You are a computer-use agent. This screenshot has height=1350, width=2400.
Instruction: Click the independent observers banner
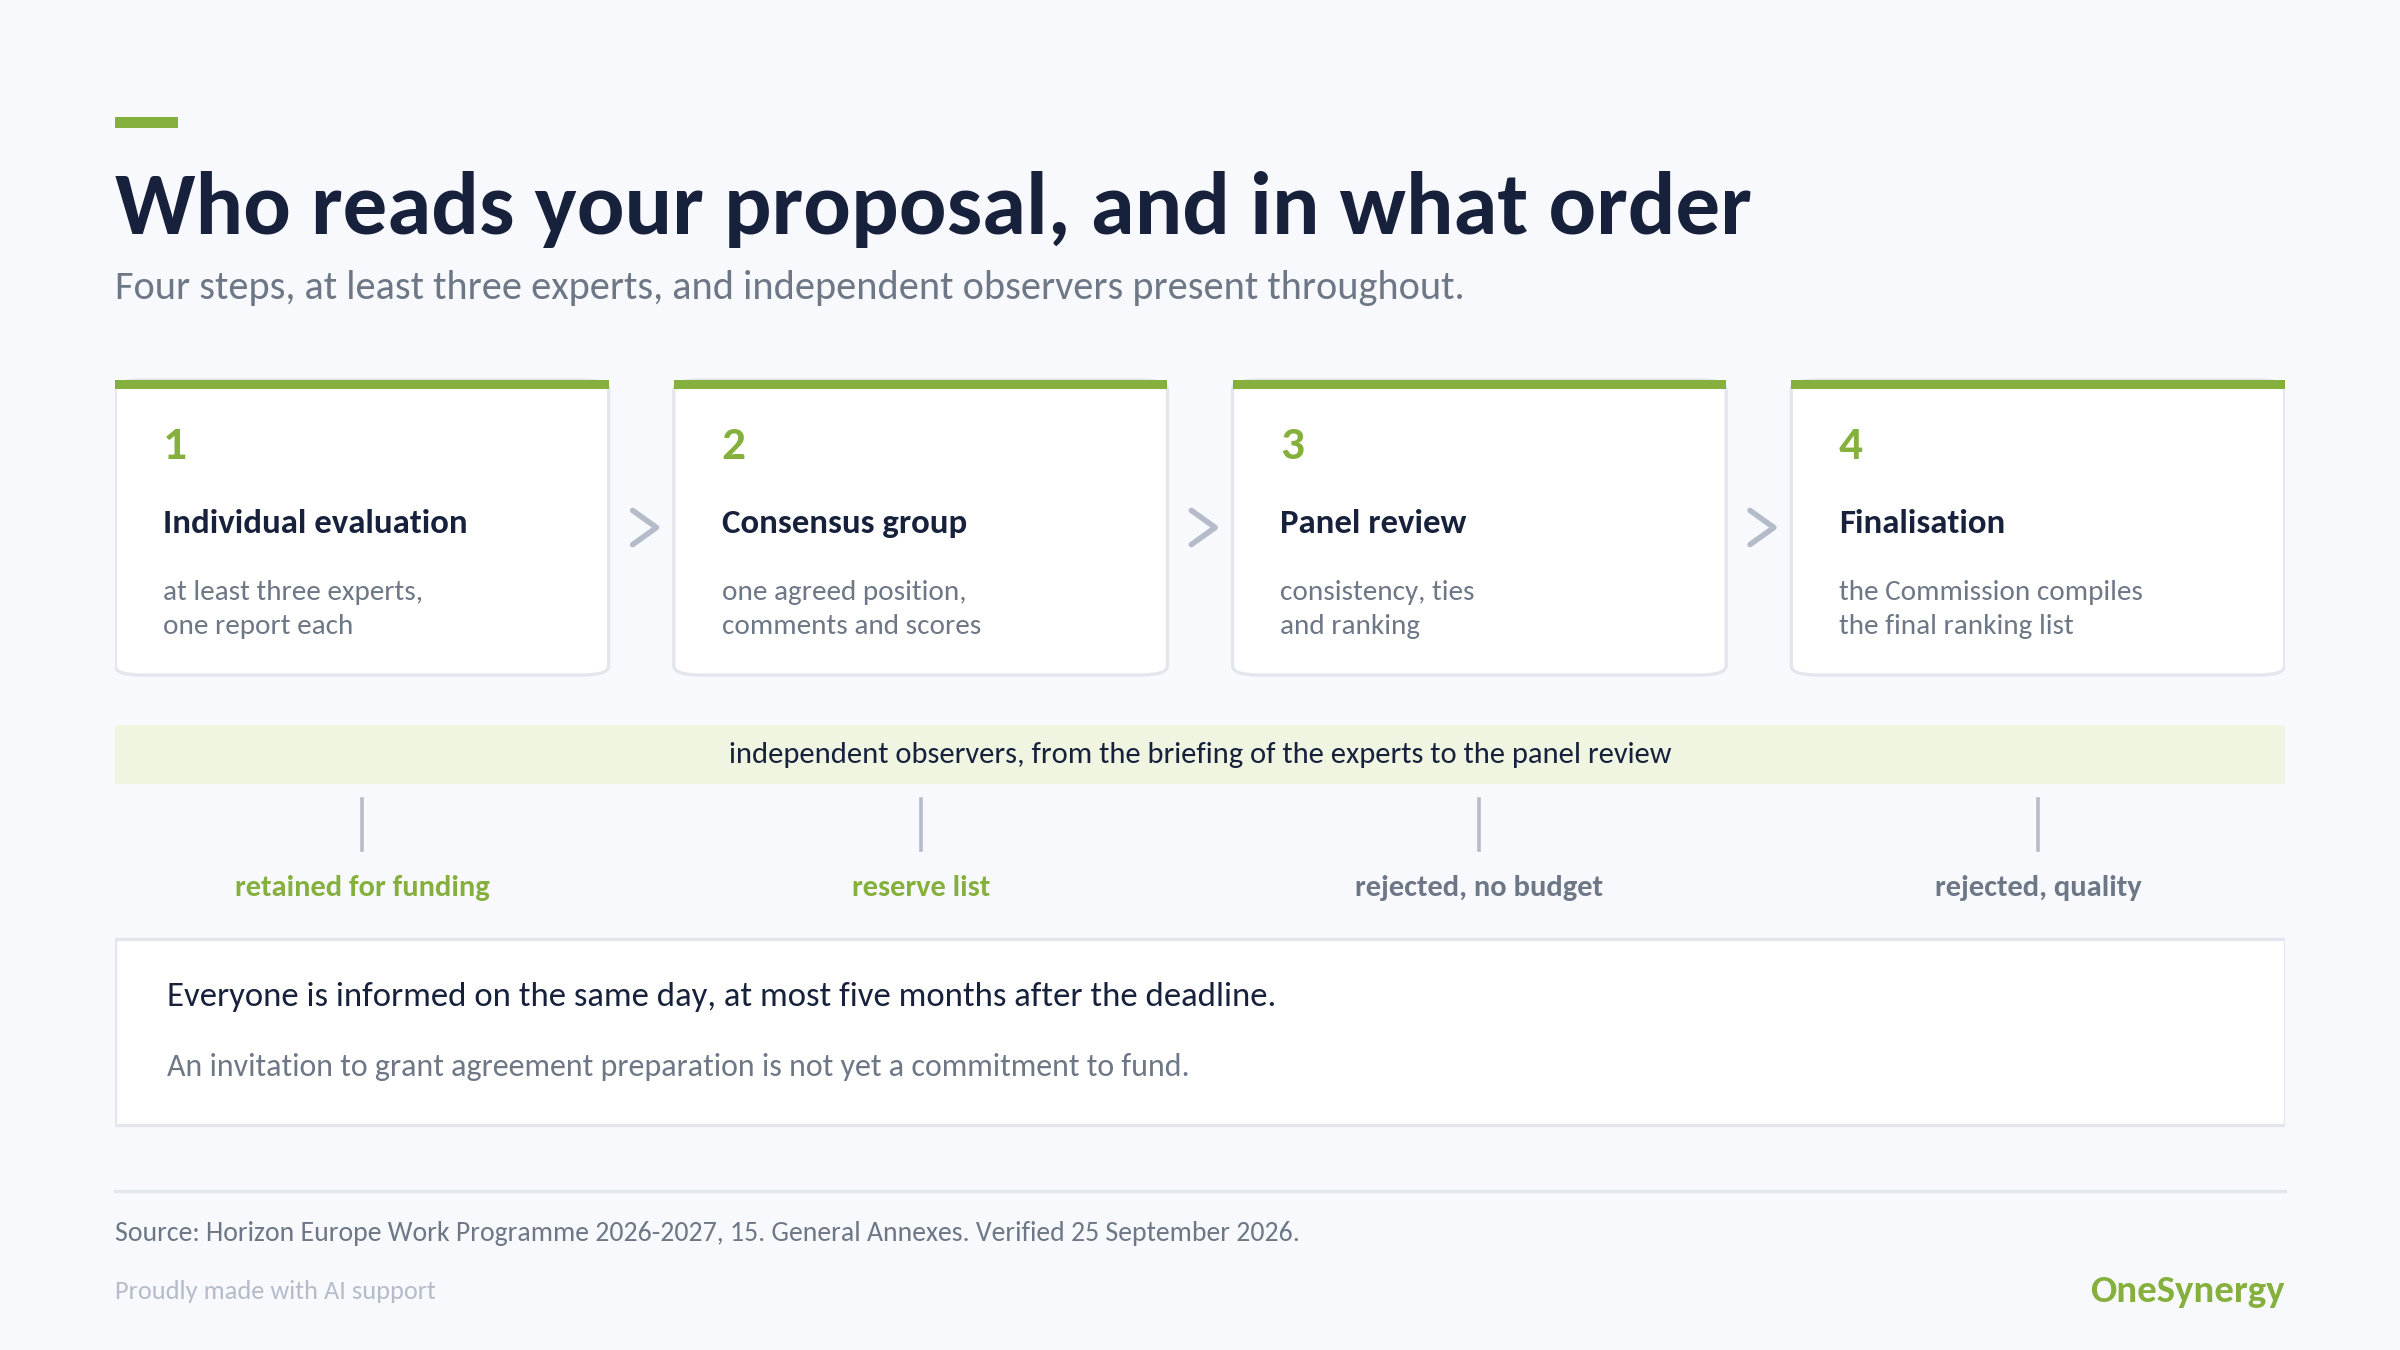pos(1200,754)
